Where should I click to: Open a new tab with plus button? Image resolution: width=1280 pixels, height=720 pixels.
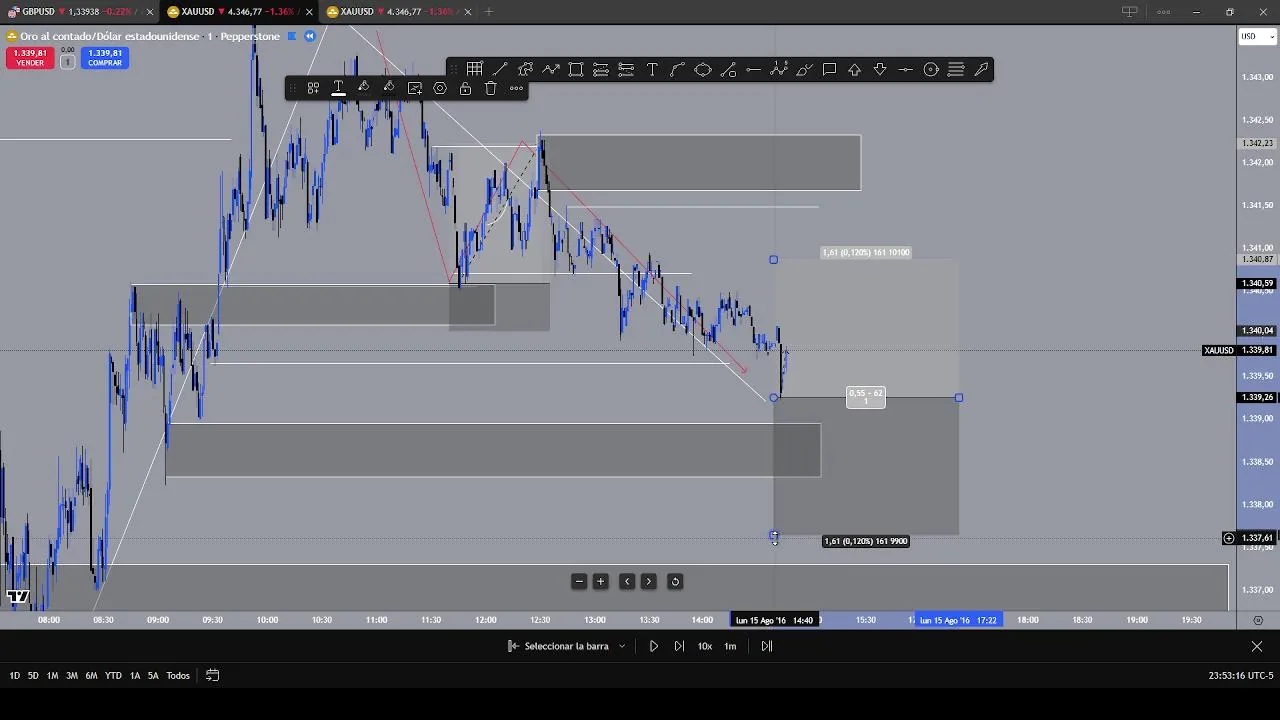coord(489,12)
